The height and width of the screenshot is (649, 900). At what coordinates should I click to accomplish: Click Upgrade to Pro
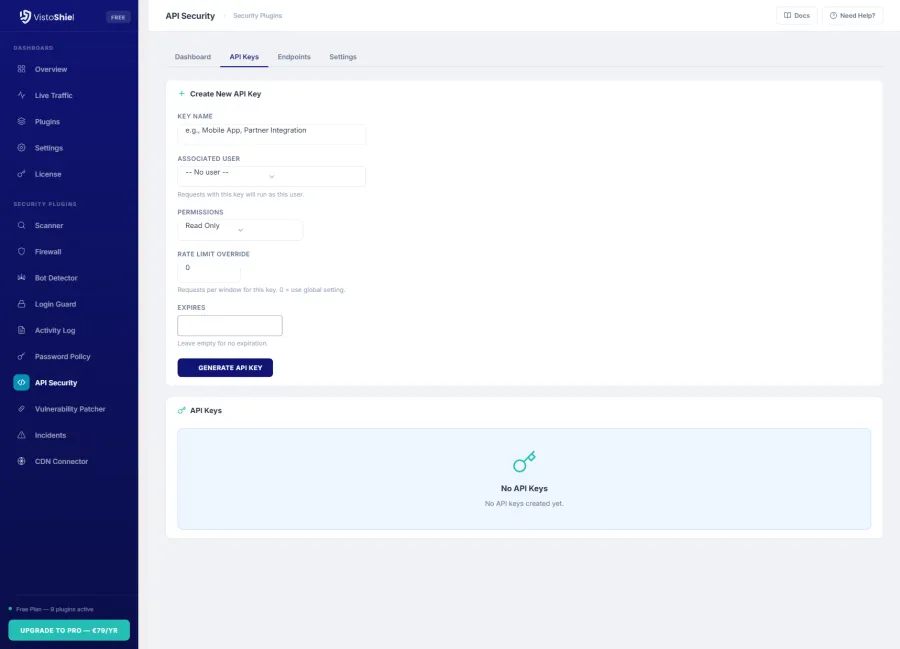click(x=69, y=630)
